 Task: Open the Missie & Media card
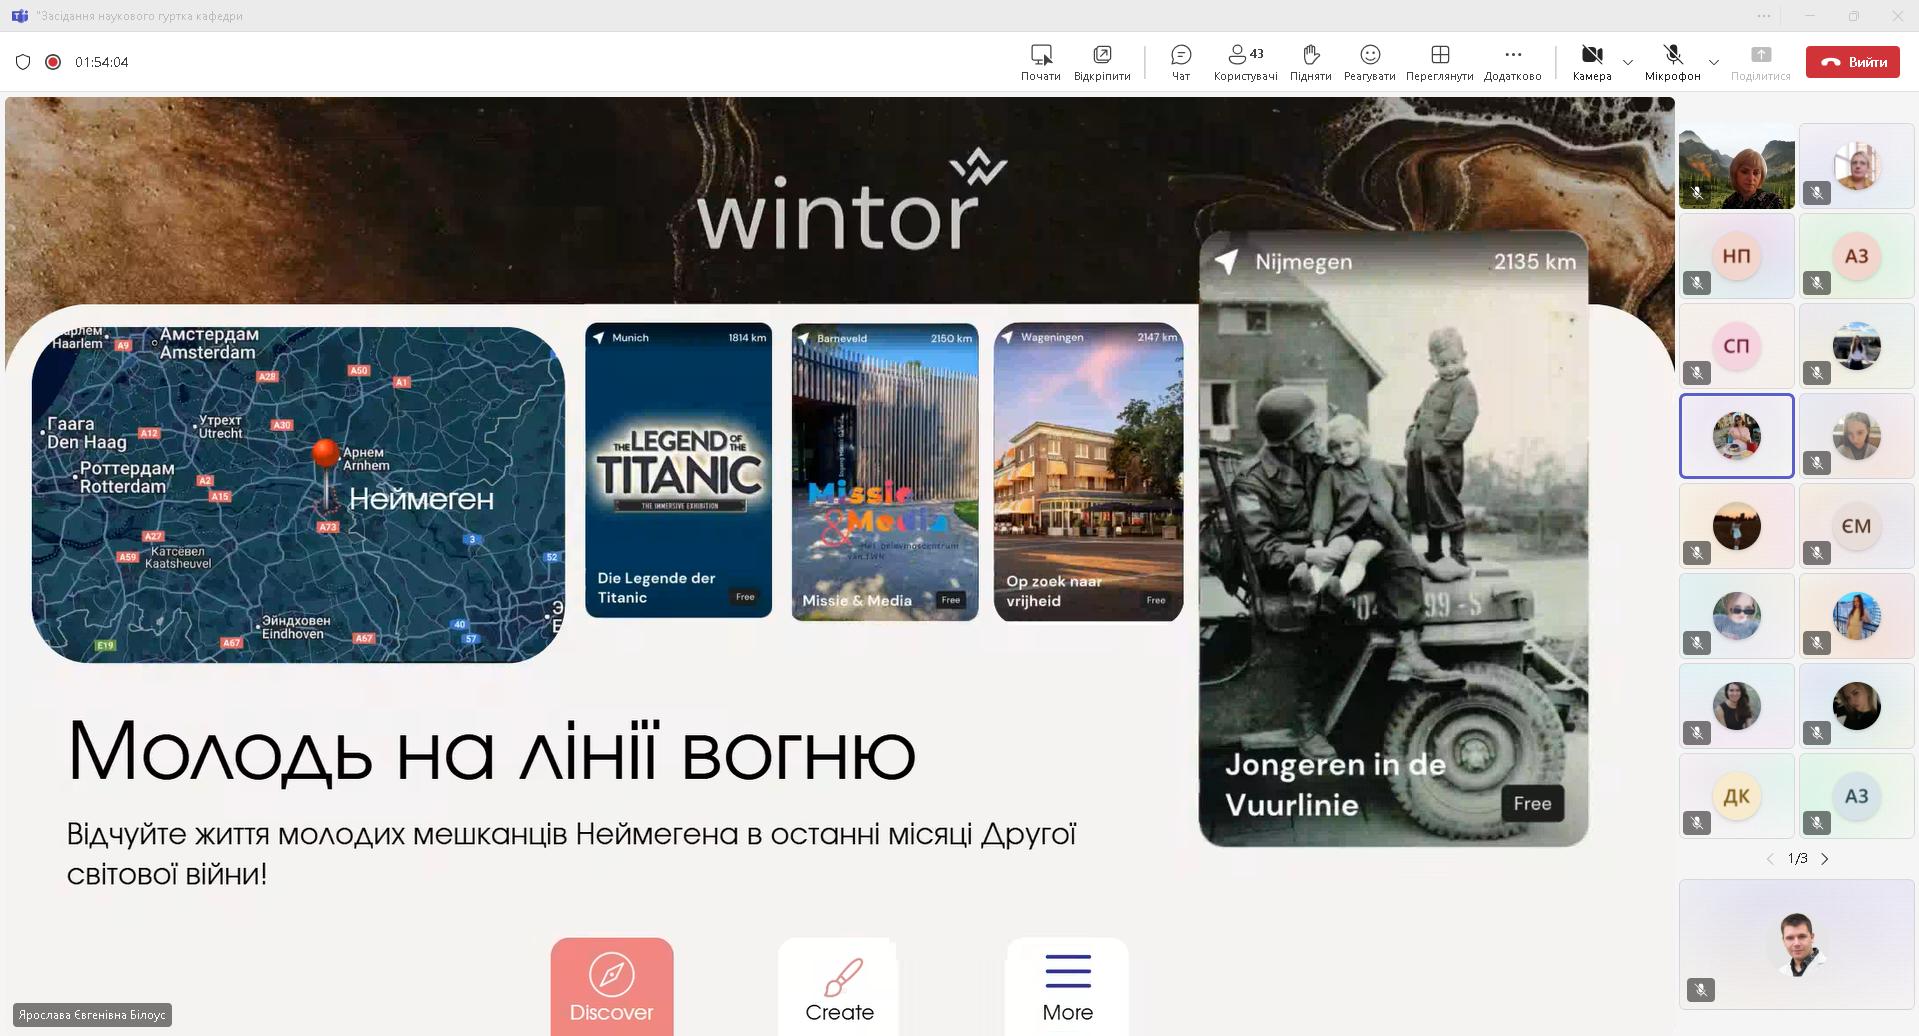pyautogui.click(x=884, y=471)
